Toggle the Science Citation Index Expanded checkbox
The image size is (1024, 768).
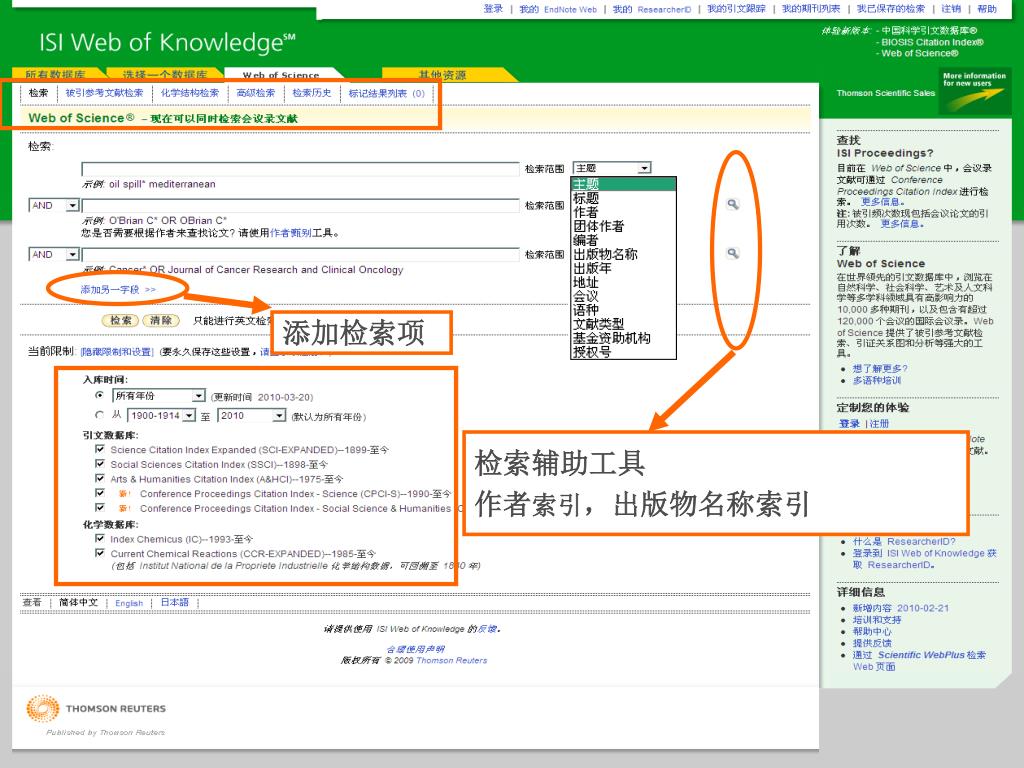point(99,450)
